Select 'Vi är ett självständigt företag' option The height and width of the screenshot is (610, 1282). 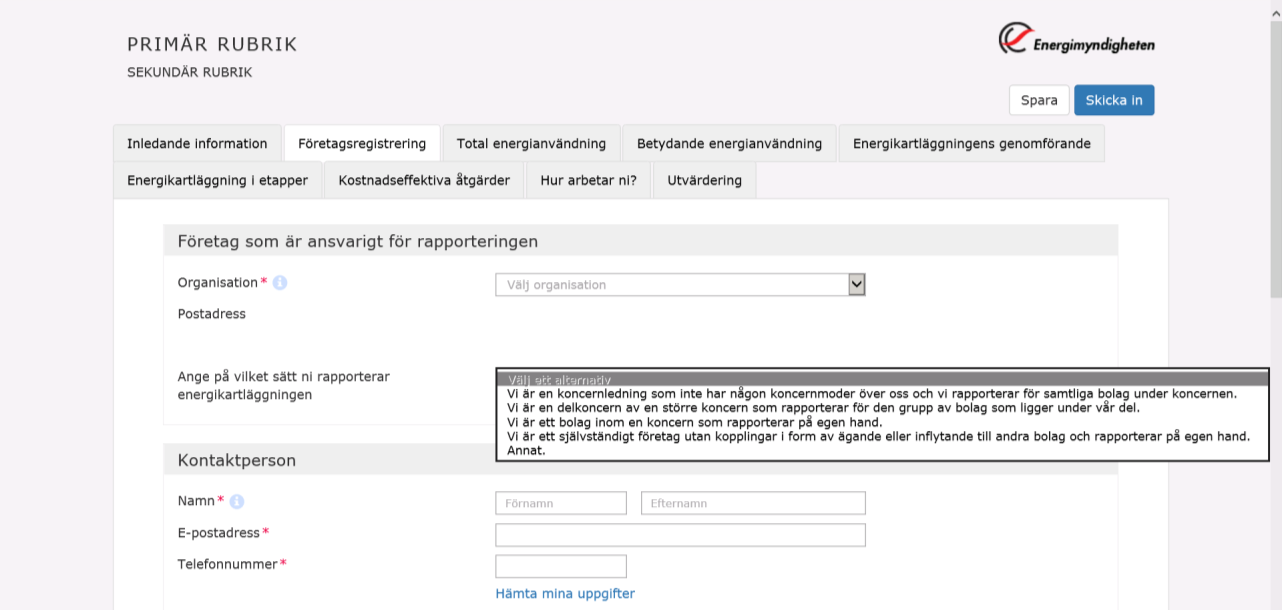[882, 436]
